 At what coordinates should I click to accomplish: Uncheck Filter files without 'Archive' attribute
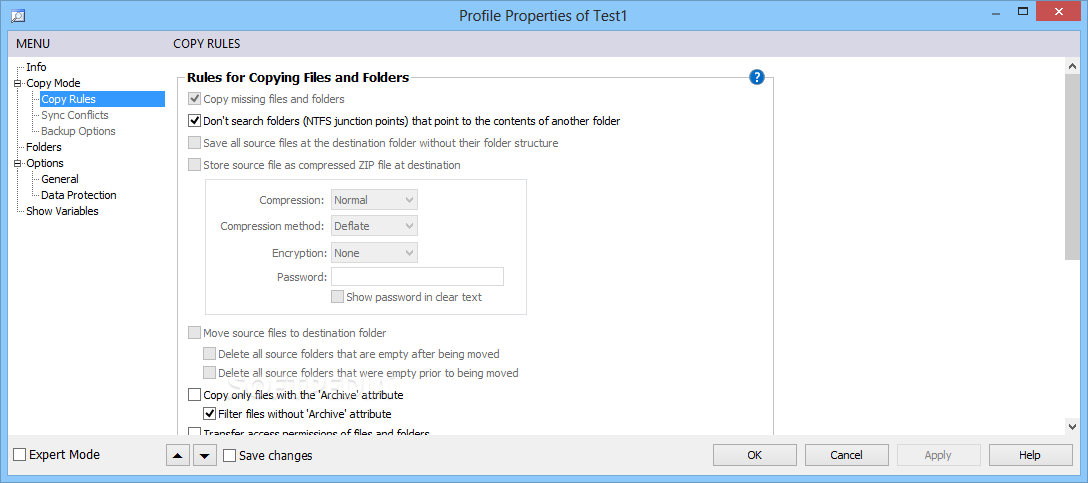click(x=209, y=414)
